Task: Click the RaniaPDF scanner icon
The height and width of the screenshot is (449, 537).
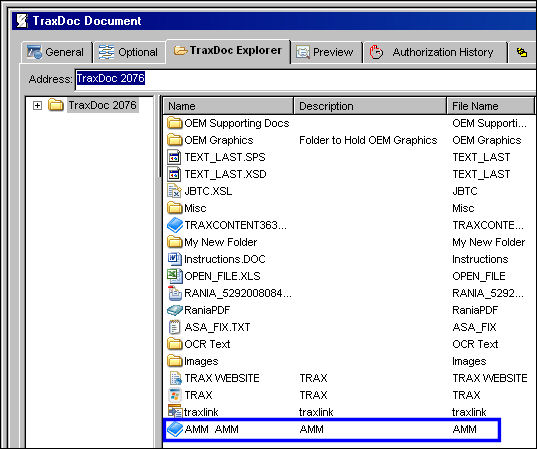Action: coord(175,310)
